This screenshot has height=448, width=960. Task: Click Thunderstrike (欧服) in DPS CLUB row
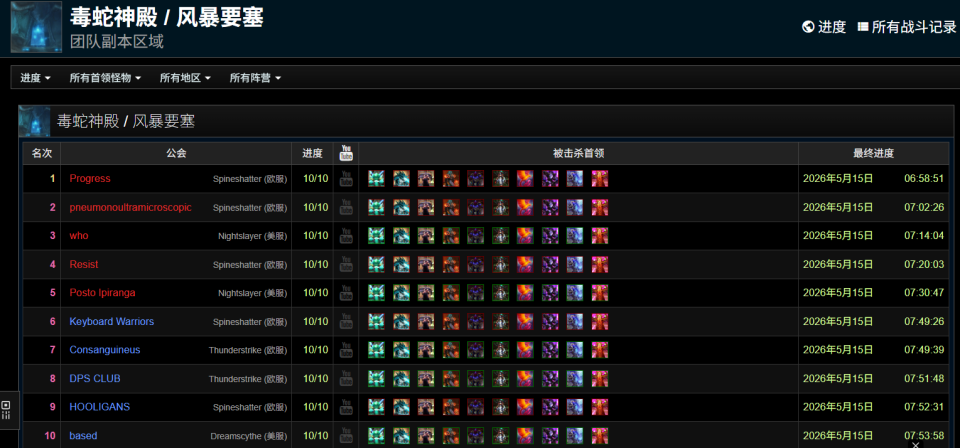point(248,379)
